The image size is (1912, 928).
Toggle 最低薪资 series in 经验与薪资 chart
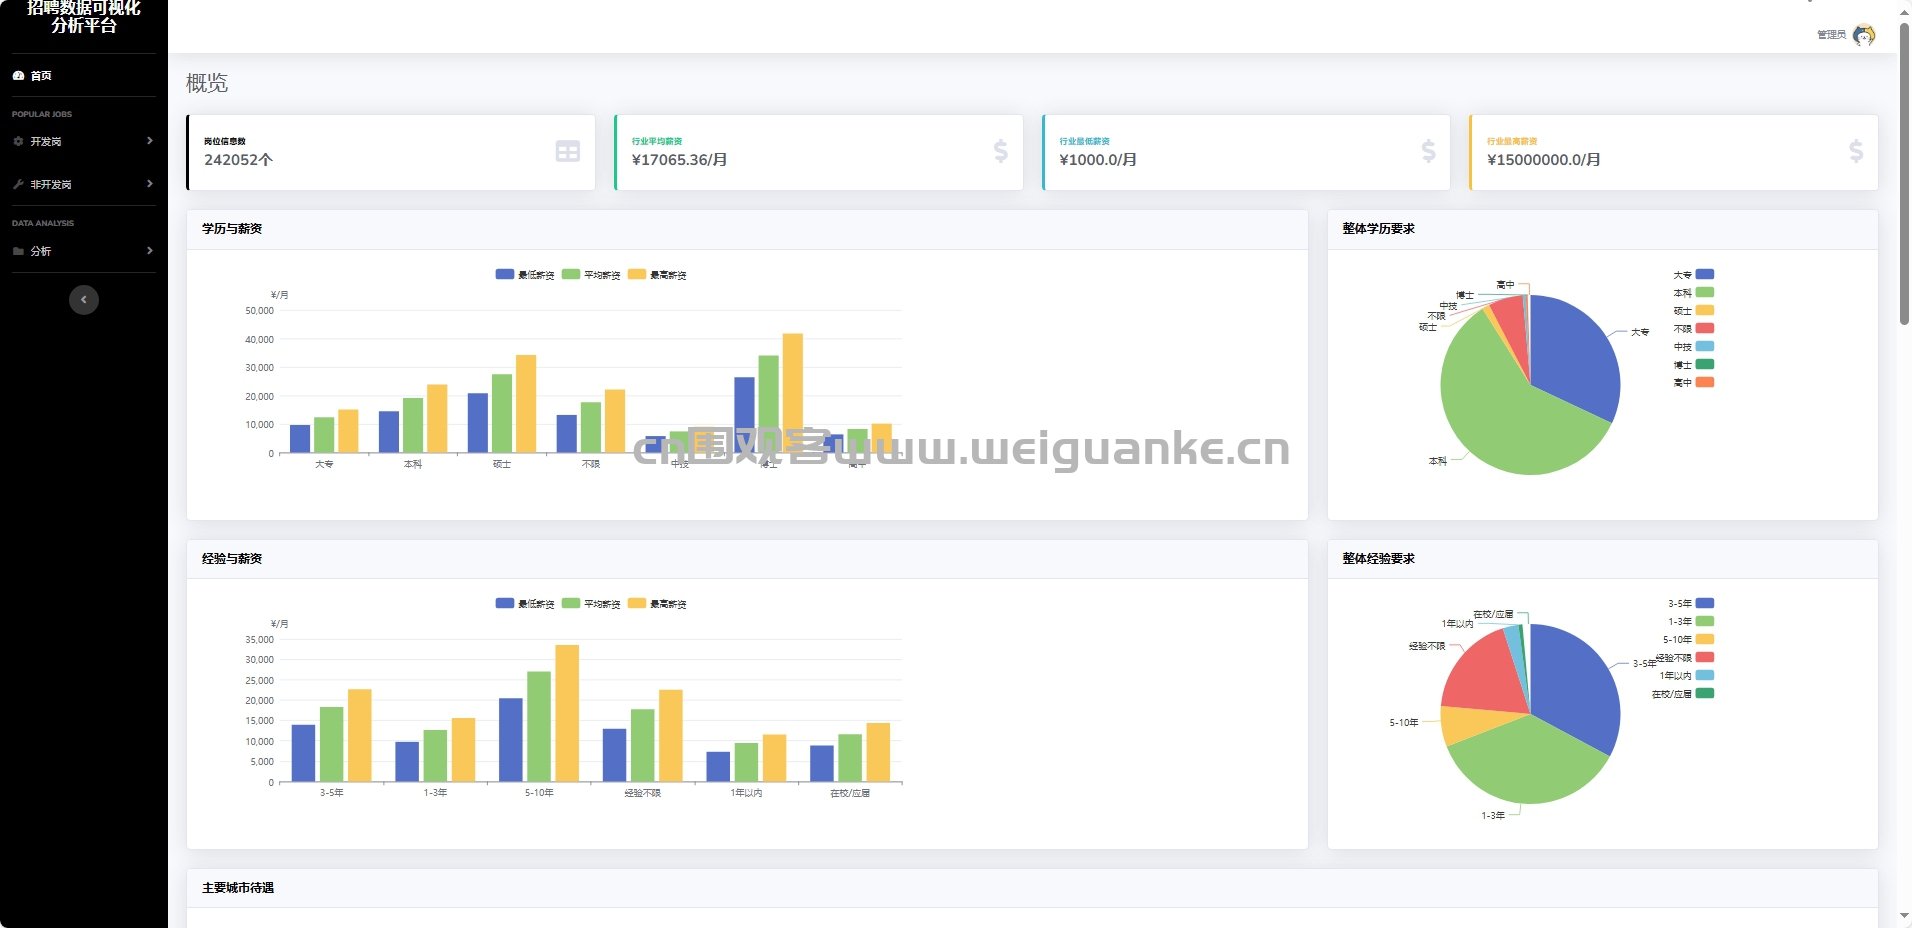pos(525,603)
